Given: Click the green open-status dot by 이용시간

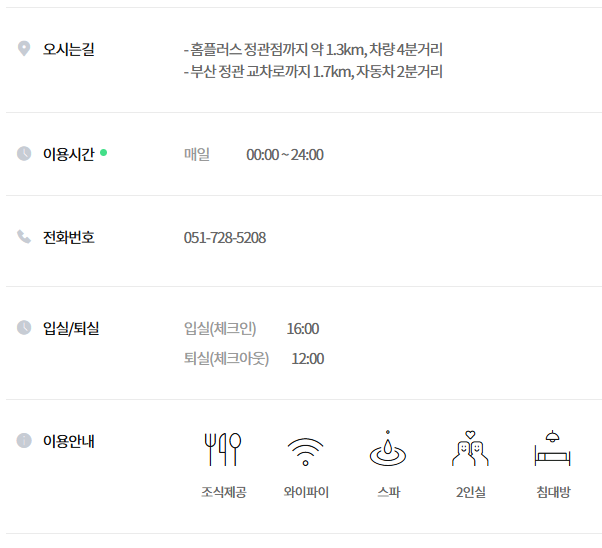Looking at the screenshot, I should pyautogui.click(x=103, y=152).
